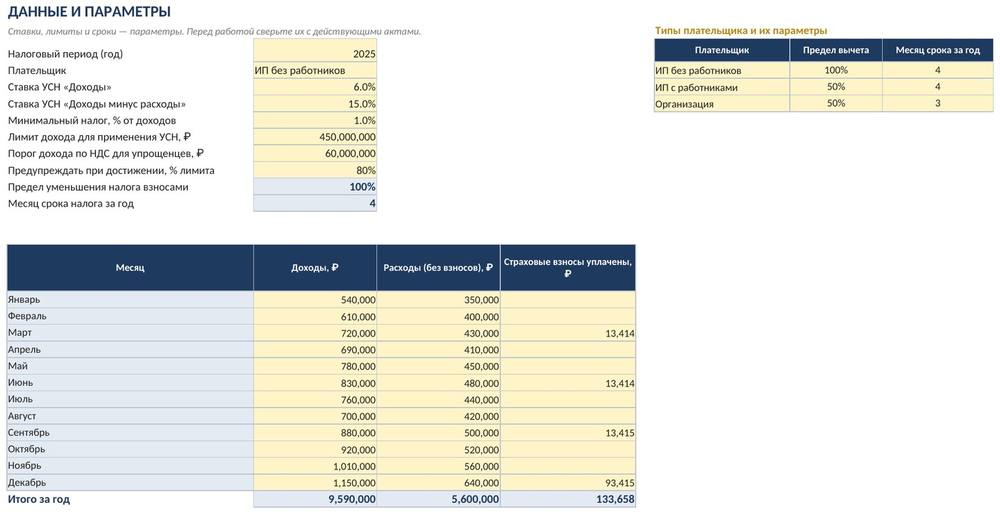
Task: Click April income cell 690,000
Action: (x=315, y=349)
